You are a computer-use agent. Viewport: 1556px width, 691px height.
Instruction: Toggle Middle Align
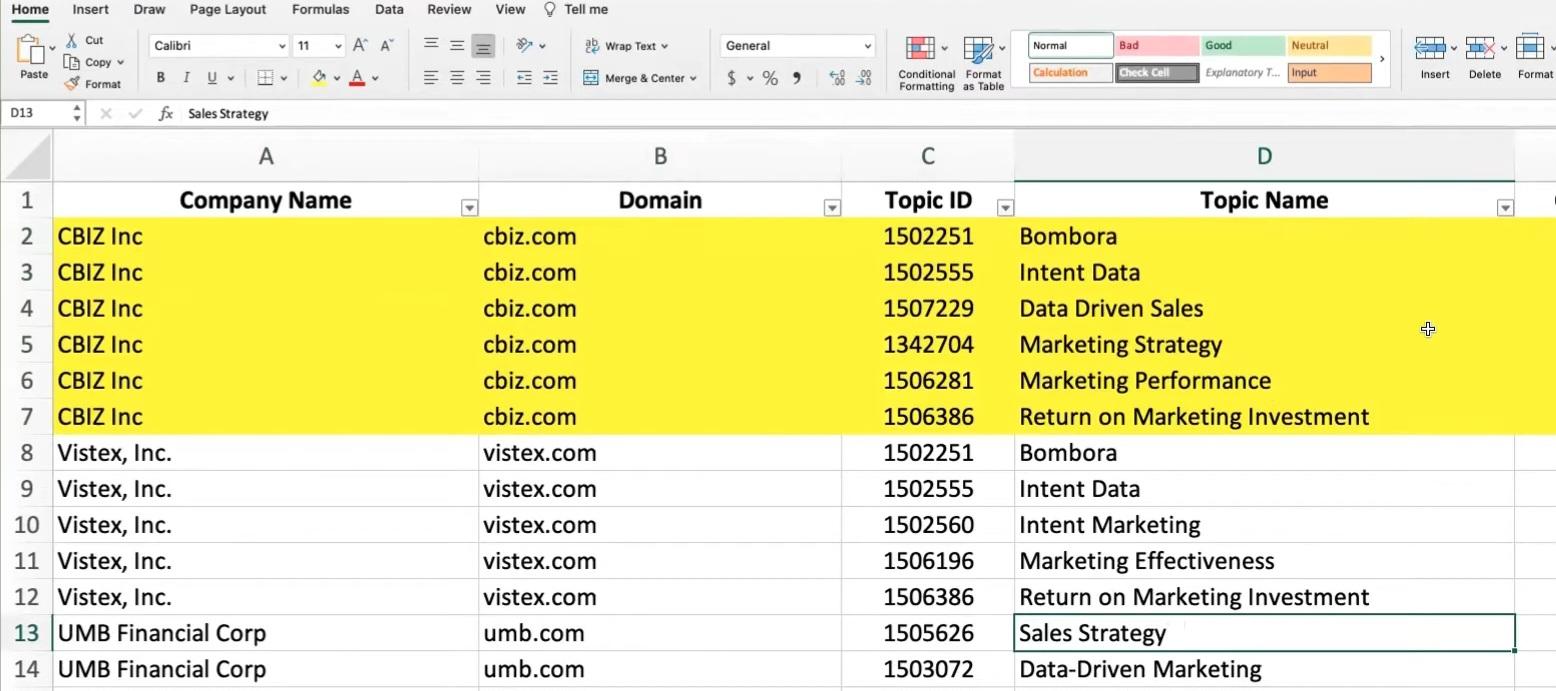[457, 45]
